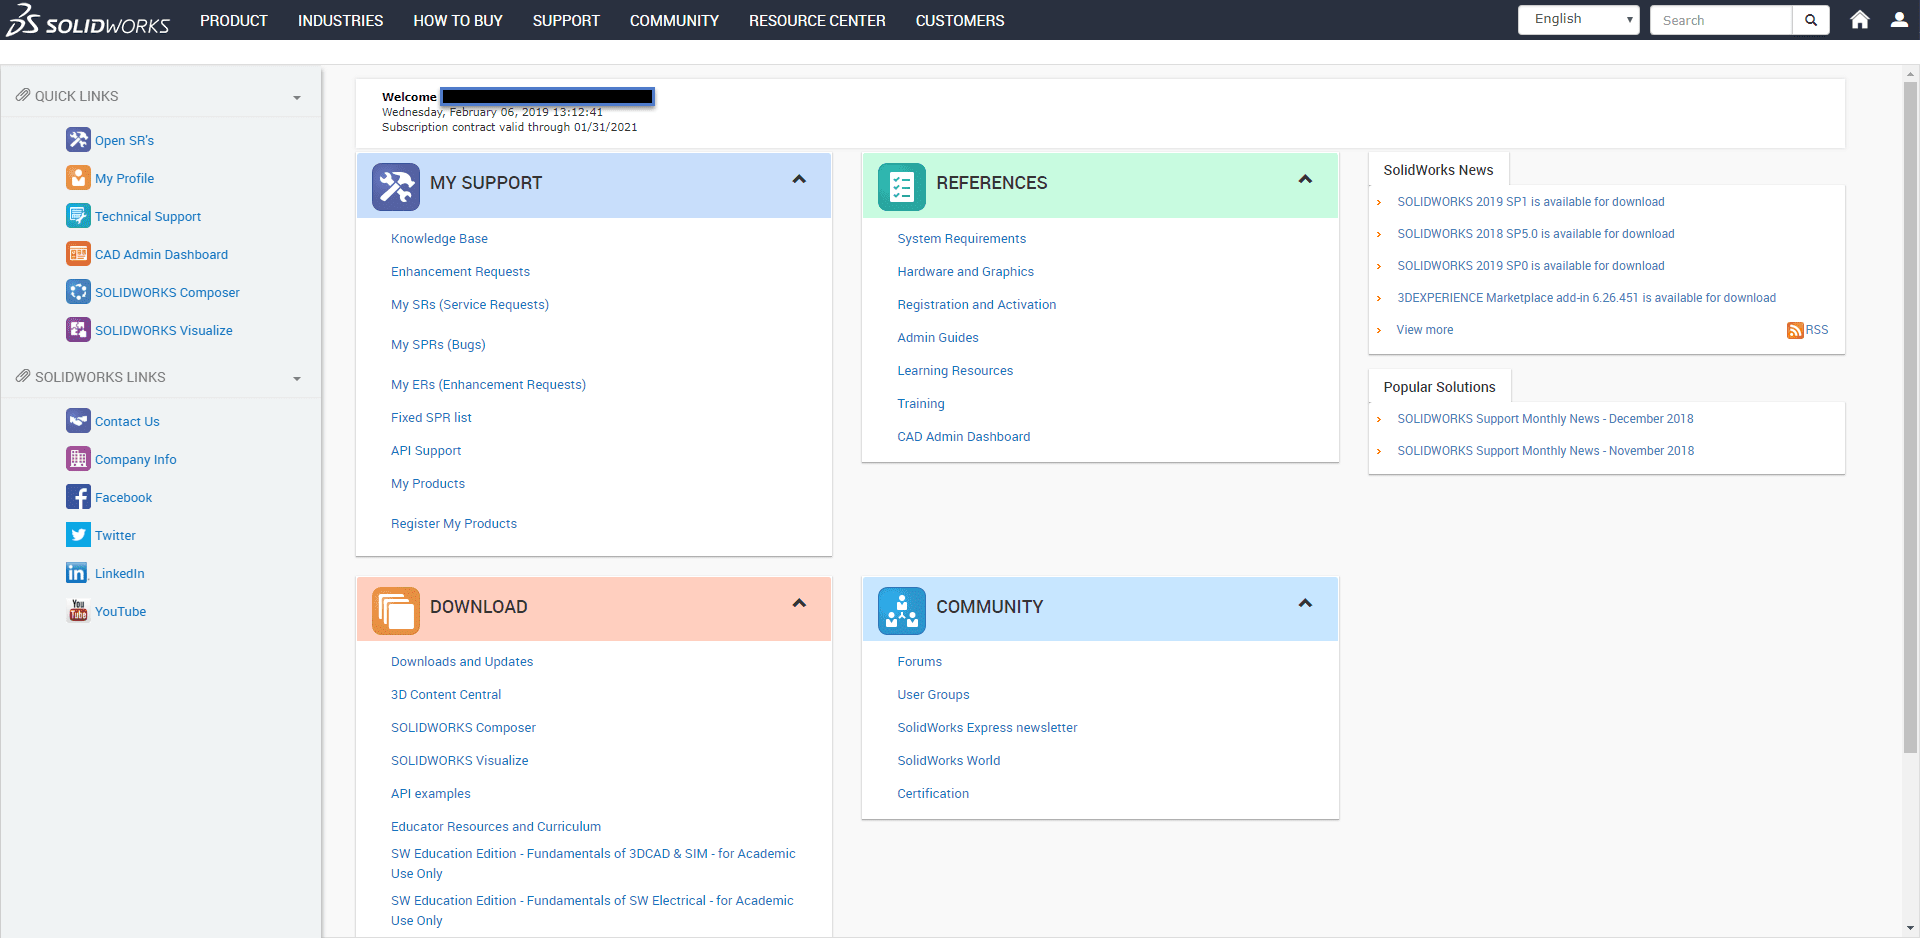Select the SolidWorks News tab

pos(1438,170)
